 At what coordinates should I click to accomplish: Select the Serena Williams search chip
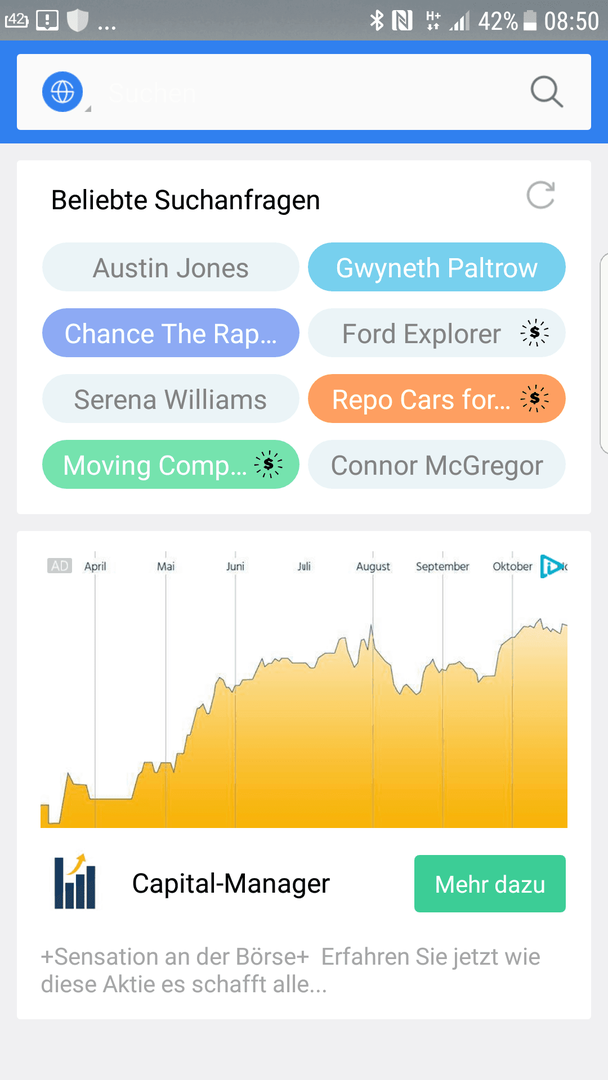(171, 399)
